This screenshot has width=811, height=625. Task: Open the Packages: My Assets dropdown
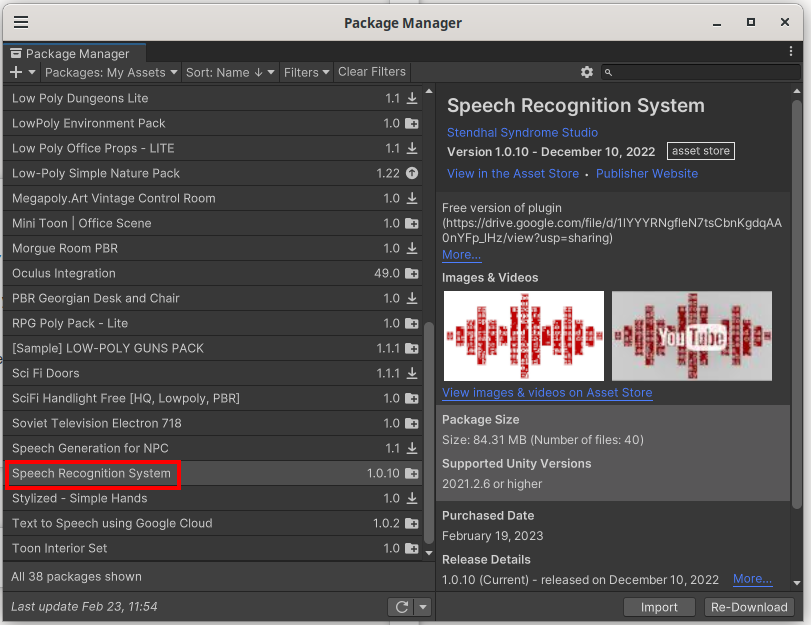(111, 72)
